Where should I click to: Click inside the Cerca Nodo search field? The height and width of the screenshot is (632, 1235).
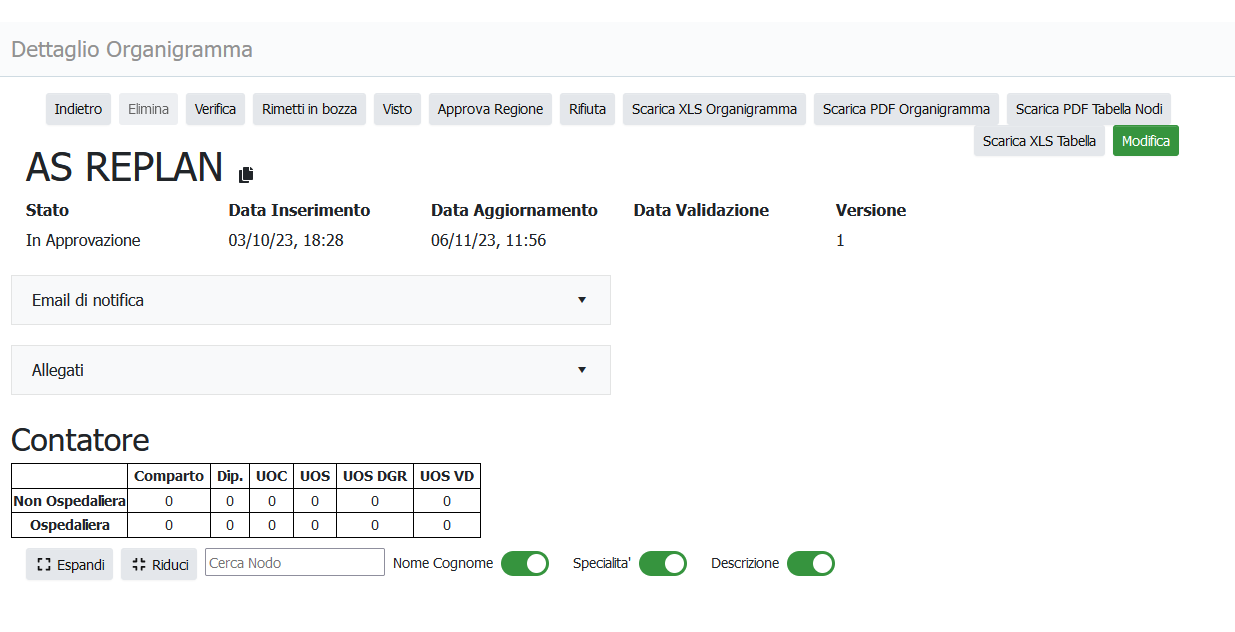click(x=294, y=562)
